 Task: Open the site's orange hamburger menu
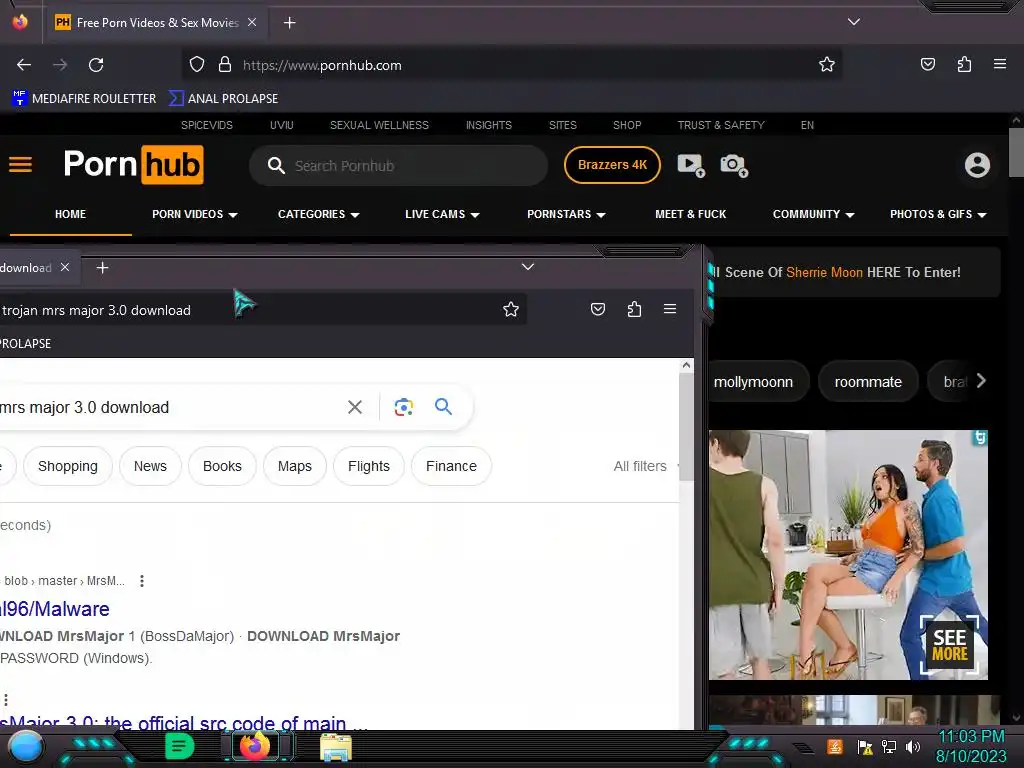[20, 165]
